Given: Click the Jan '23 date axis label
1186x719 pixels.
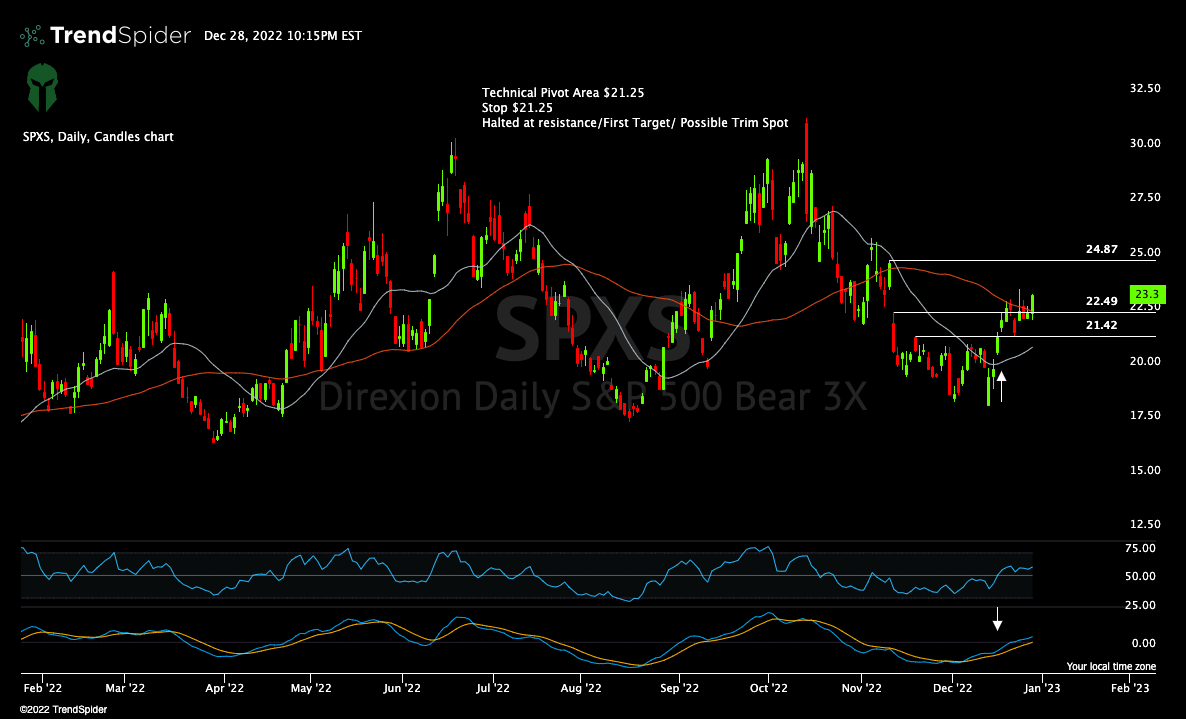Looking at the screenshot, I should 1042,688.
